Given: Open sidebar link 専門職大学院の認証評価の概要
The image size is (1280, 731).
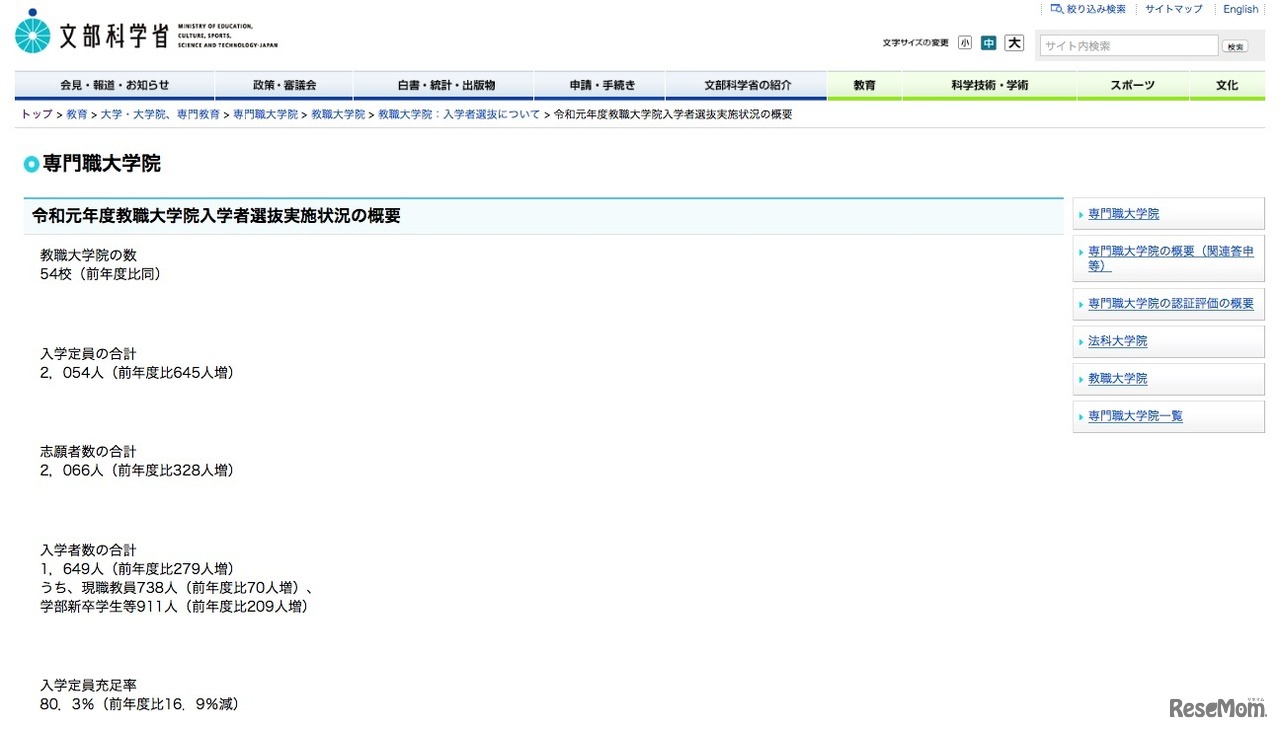Looking at the screenshot, I should [1171, 304].
